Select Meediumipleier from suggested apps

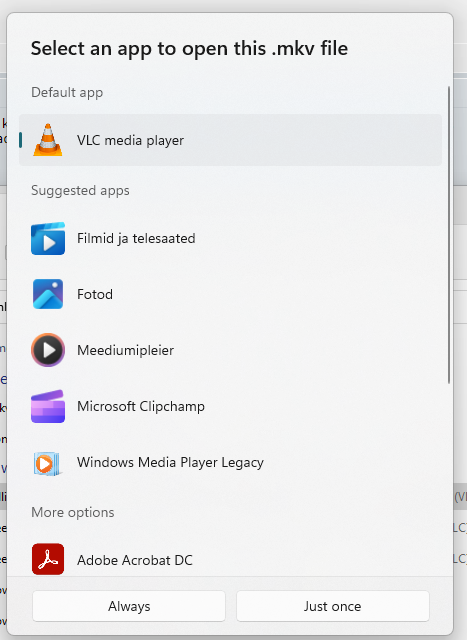click(125, 350)
